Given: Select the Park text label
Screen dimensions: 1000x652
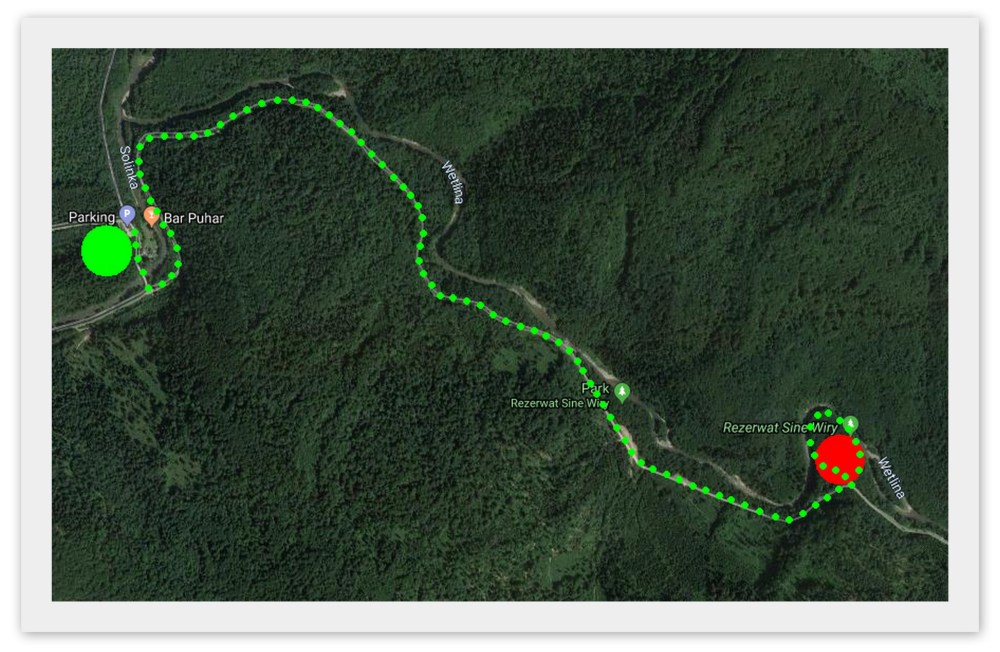Looking at the screenshot, I should click(x=595, y=388).
